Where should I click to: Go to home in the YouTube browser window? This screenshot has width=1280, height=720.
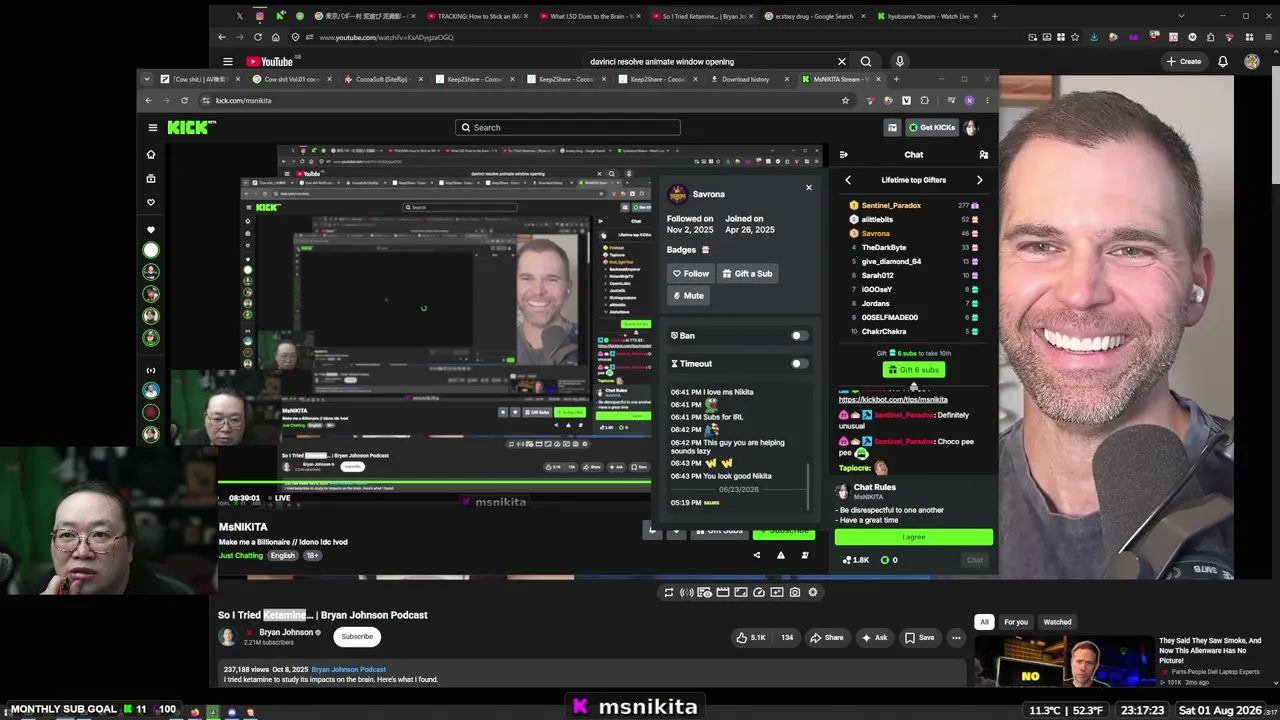coord(275,37)
